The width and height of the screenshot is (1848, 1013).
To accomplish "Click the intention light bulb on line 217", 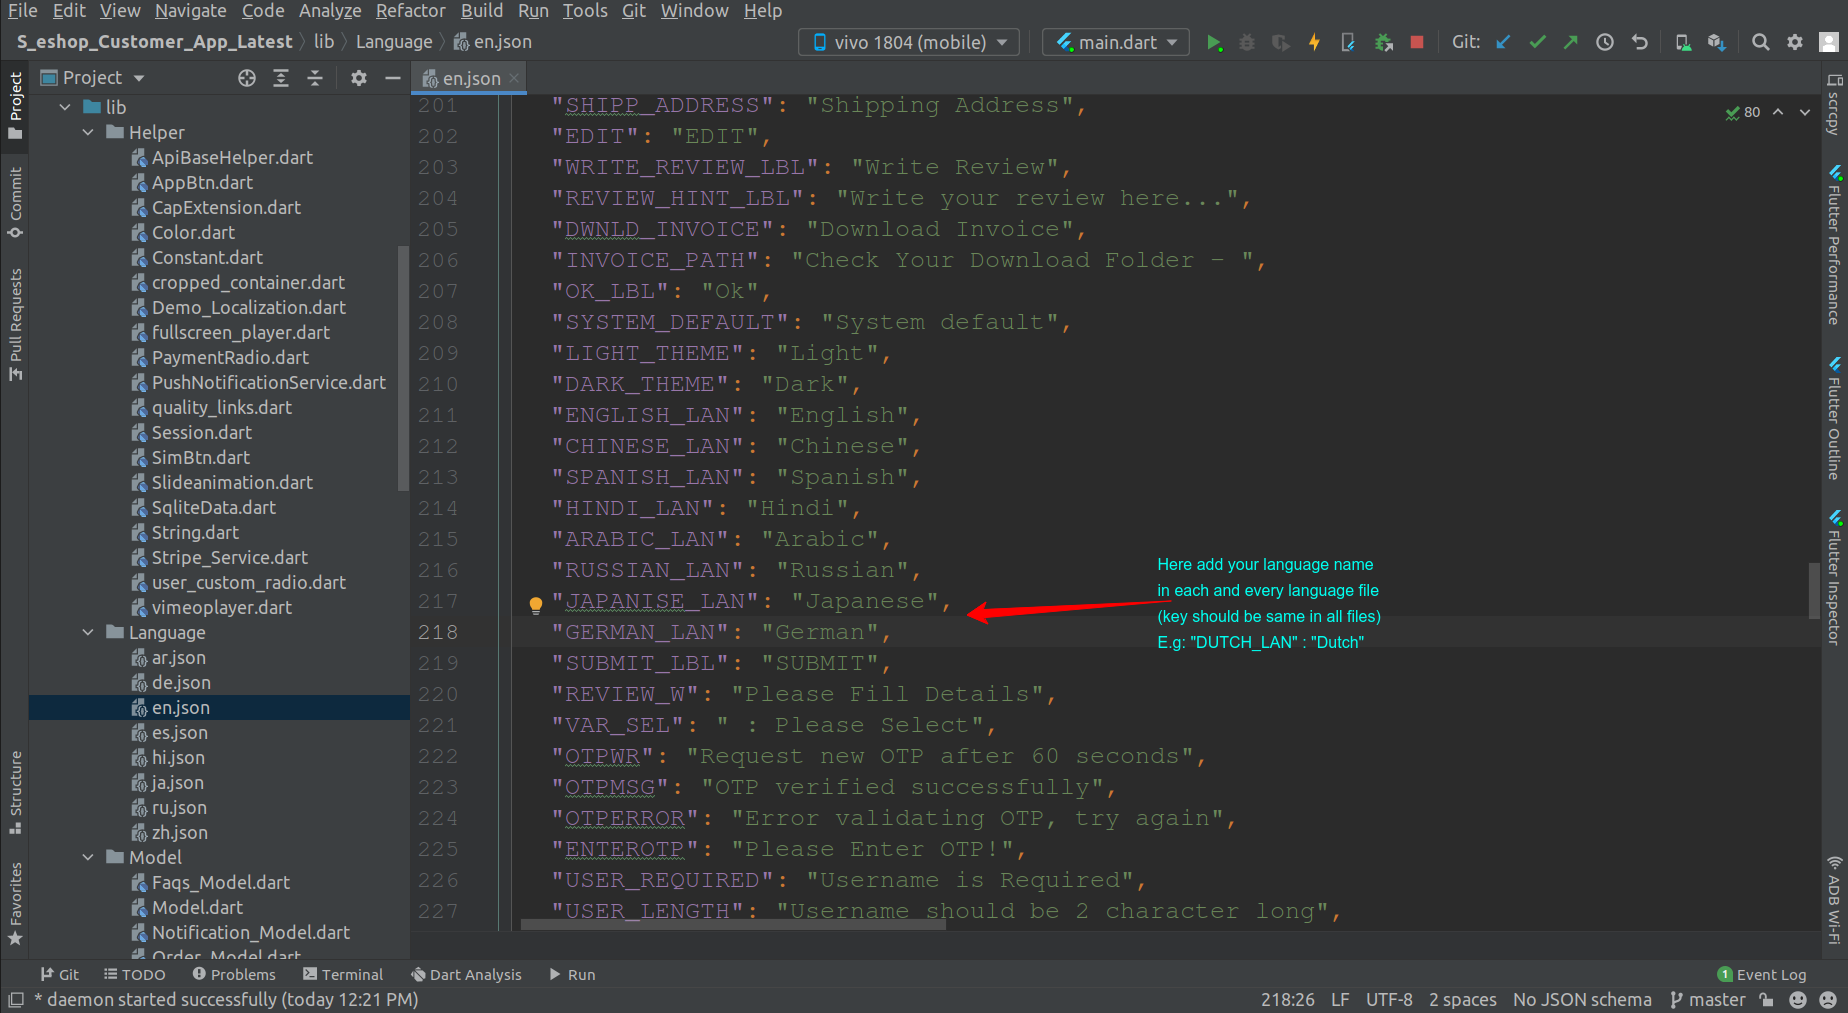I will coord(536,604).
